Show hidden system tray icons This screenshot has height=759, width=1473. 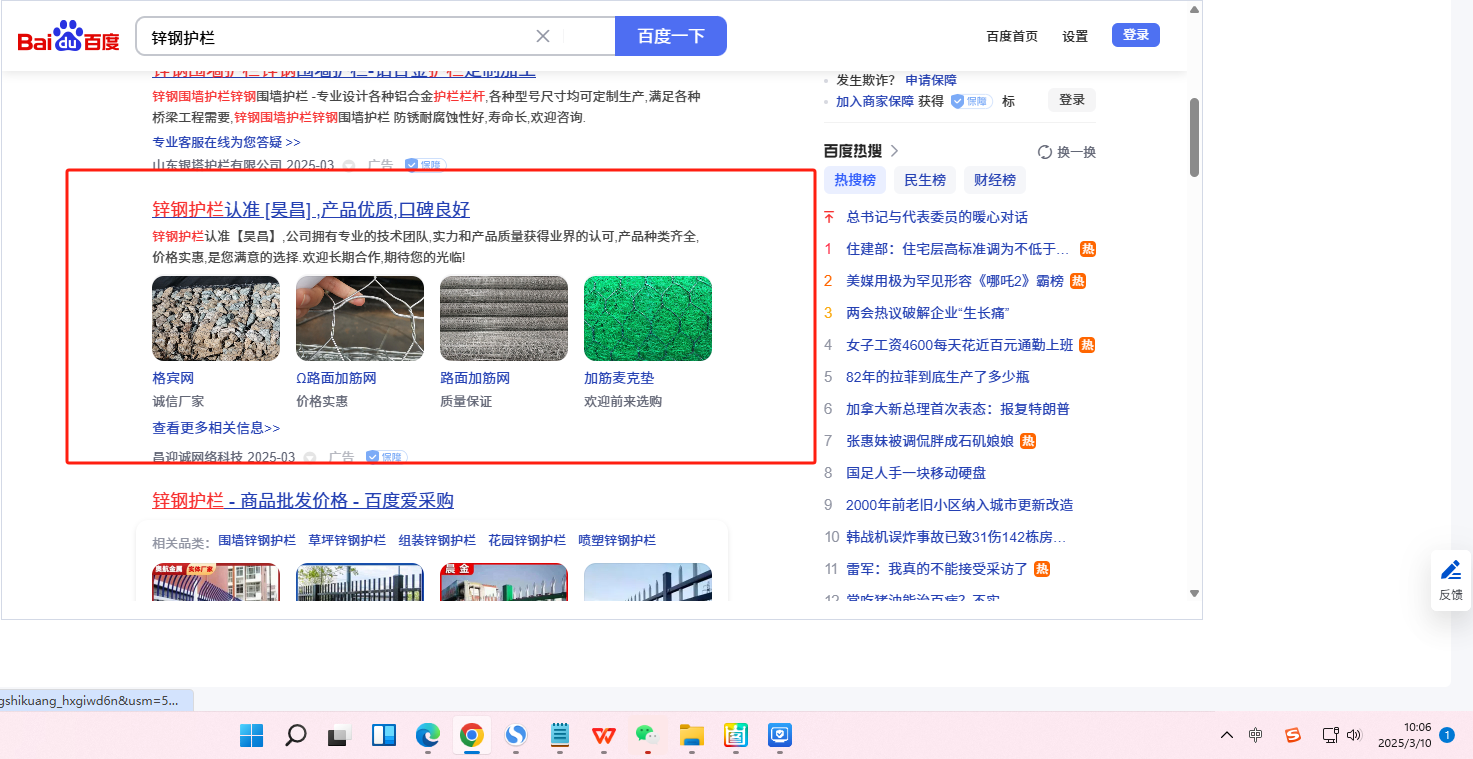(1227, 735)
